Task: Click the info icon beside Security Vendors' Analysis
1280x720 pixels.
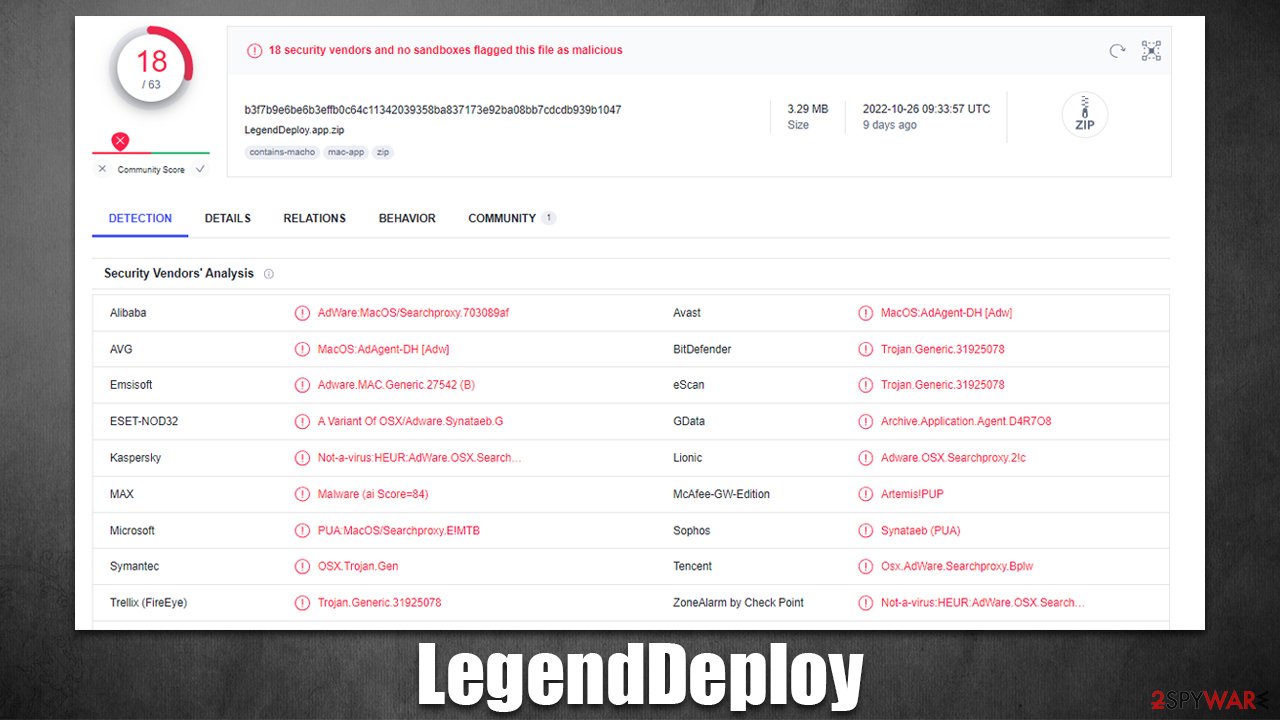Action: point(268,273)
